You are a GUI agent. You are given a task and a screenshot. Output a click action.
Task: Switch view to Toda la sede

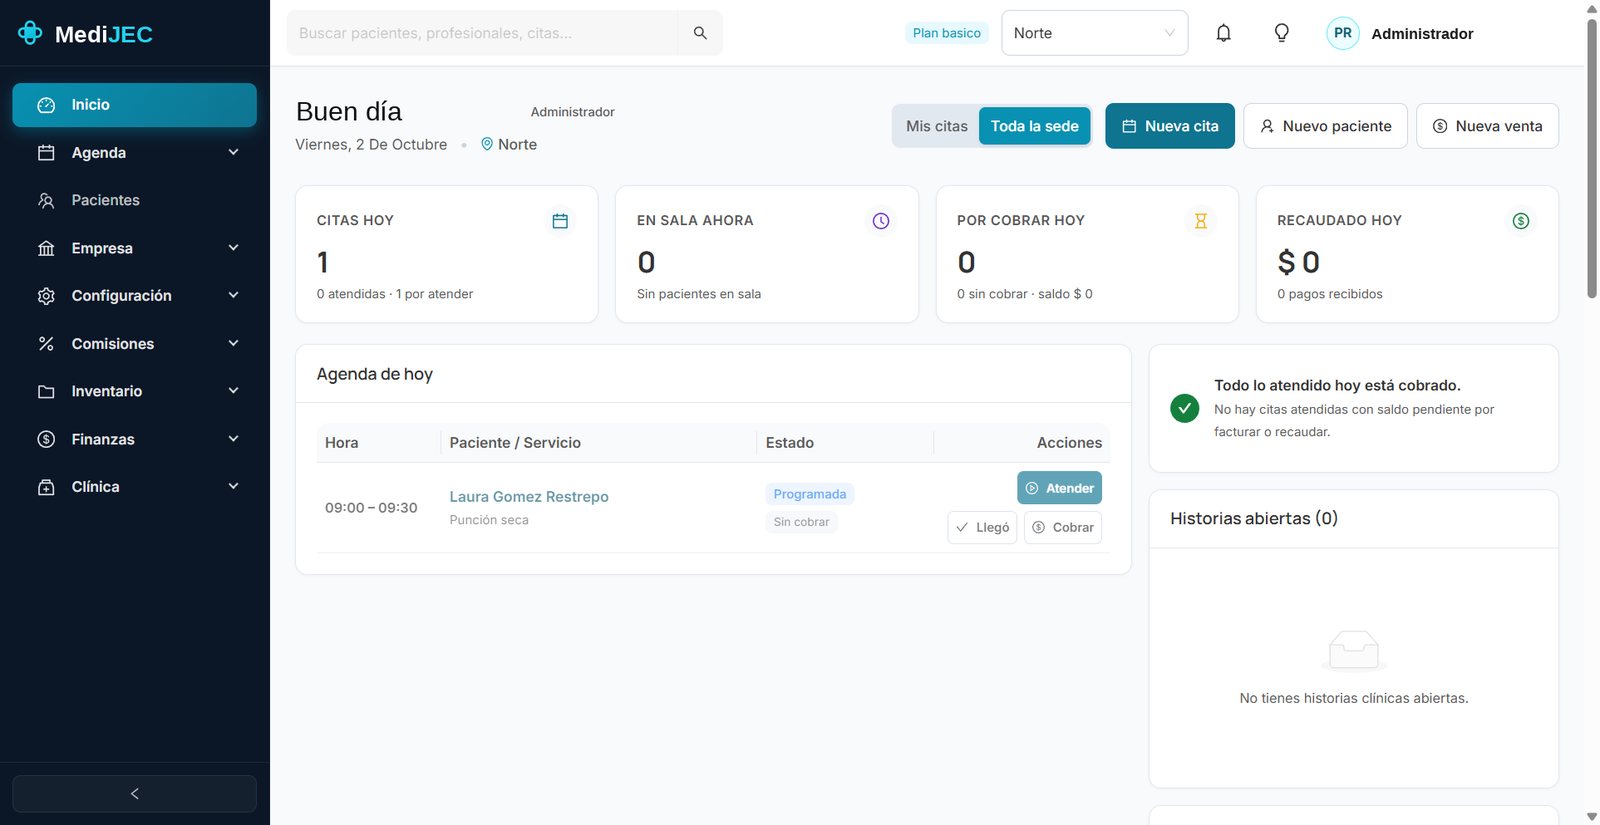(x=1035, y=126)
